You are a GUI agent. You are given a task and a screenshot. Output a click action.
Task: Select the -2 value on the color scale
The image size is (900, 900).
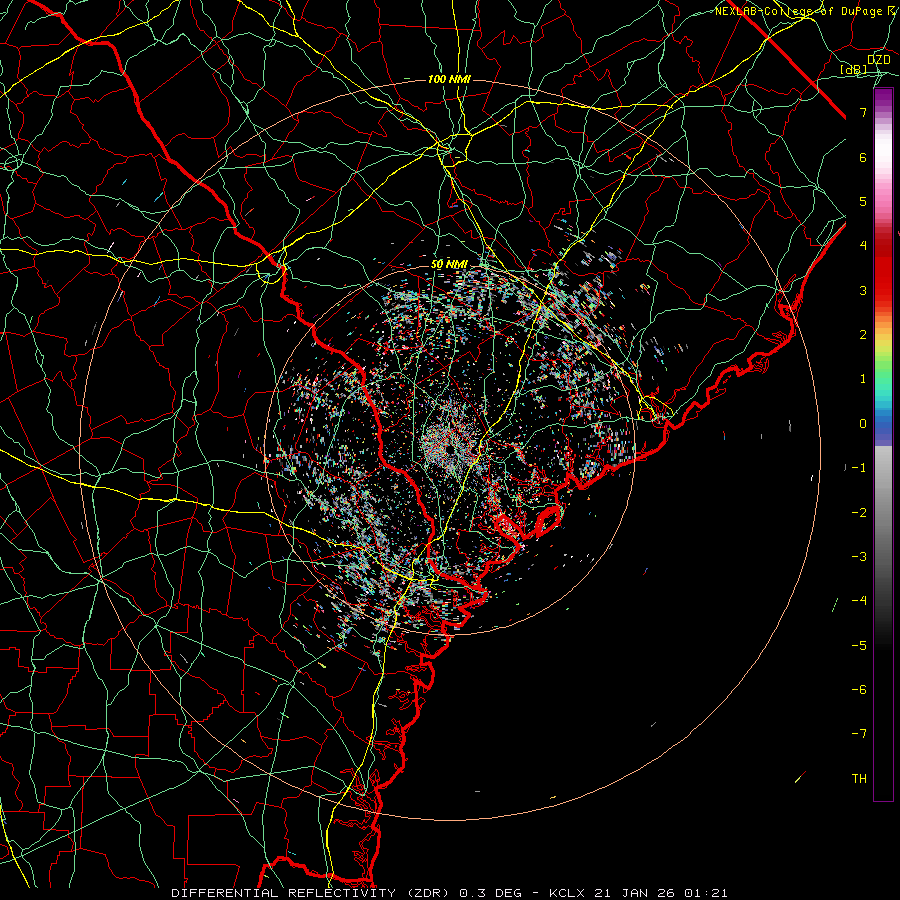point(859,513)
